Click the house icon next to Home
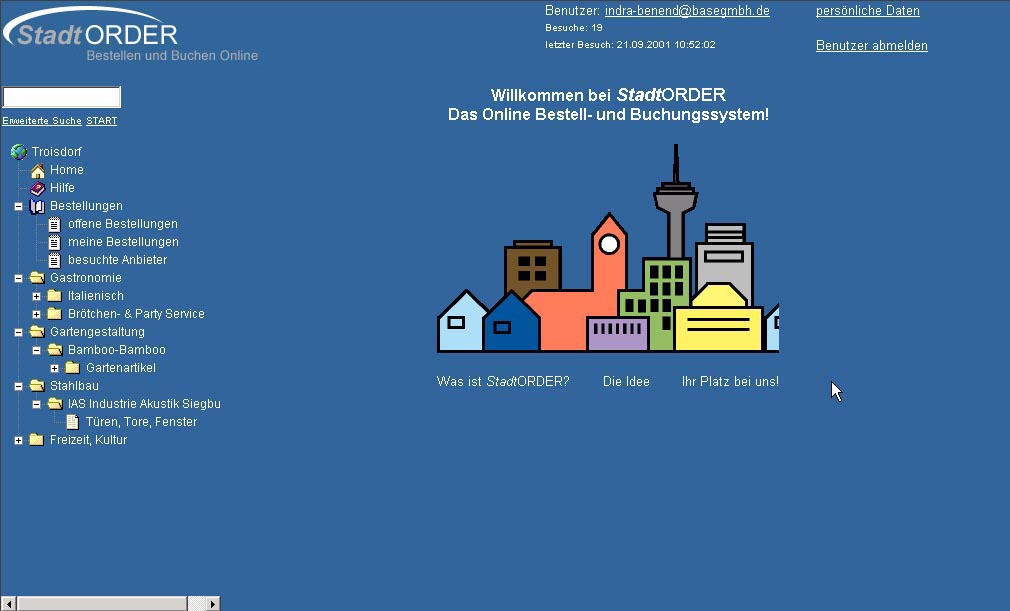 [38, 170]
